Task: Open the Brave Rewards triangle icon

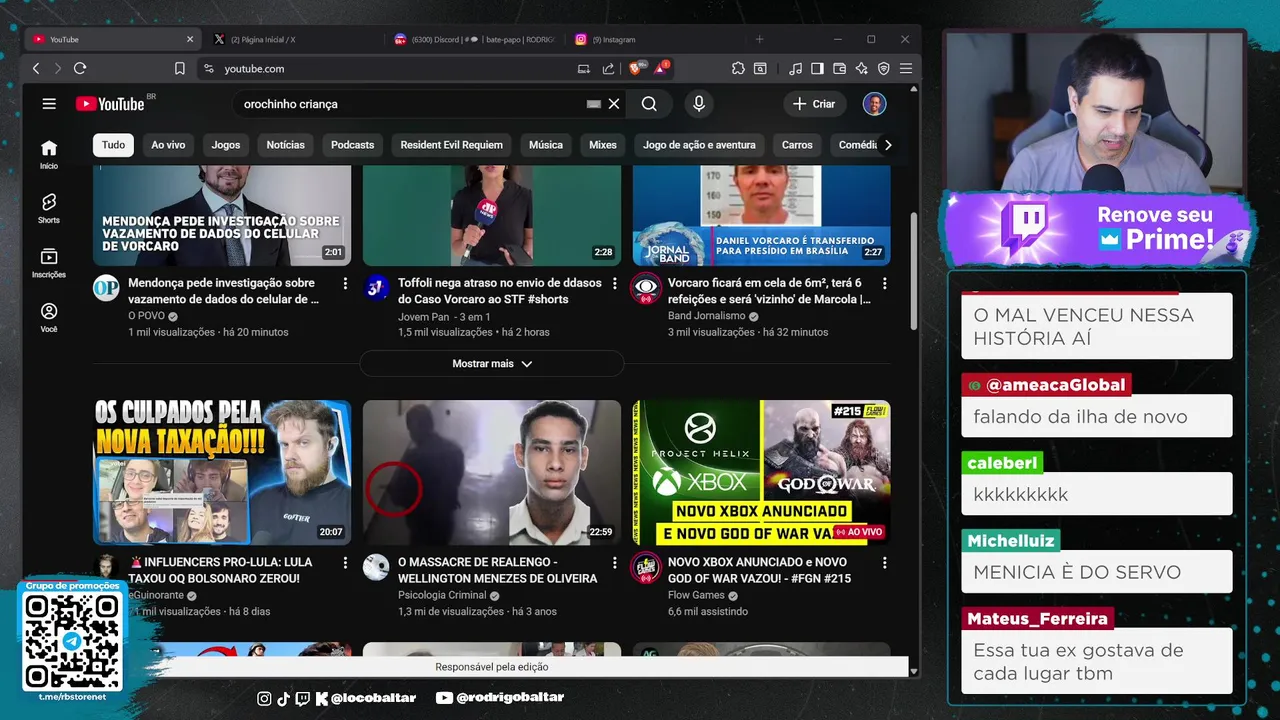Action: click(x=661, y=68)
